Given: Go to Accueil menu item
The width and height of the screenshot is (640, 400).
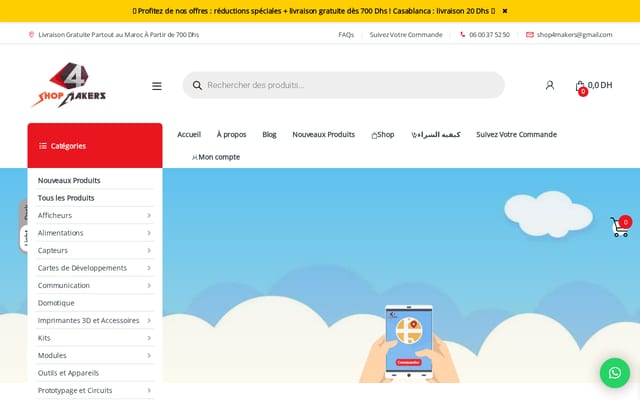Looking at the screenshot, I should [189, 134].
